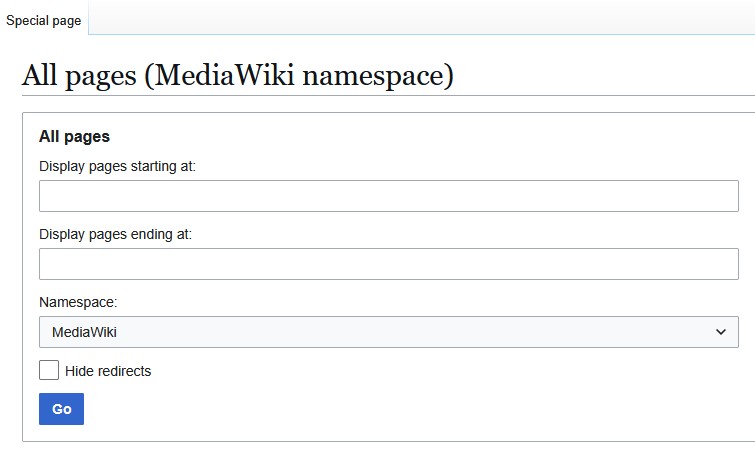Viewport: 755px width, 454px height.
Task: Click the empty starting-at page name box
Action: pos(388,196)
